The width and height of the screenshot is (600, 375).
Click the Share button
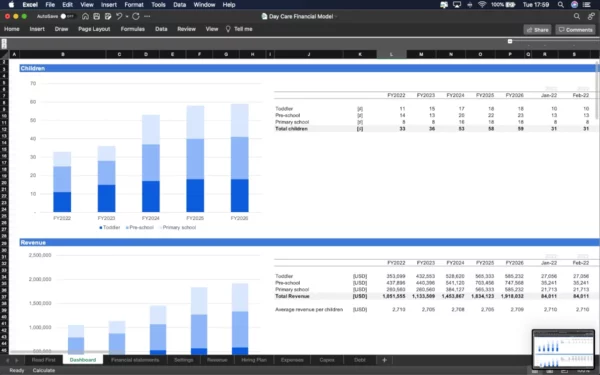(537, 30)
